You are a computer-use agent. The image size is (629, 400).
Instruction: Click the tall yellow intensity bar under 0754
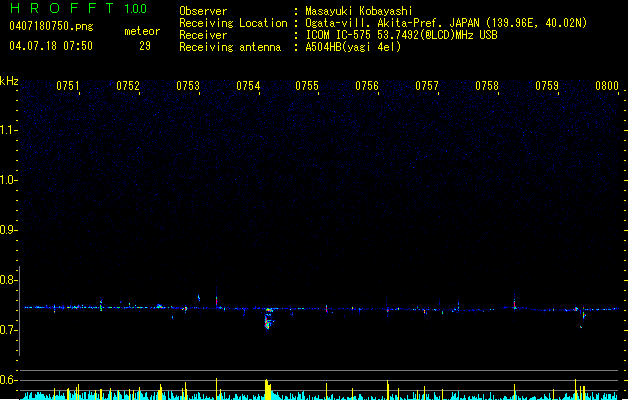(x=268, y=389)
